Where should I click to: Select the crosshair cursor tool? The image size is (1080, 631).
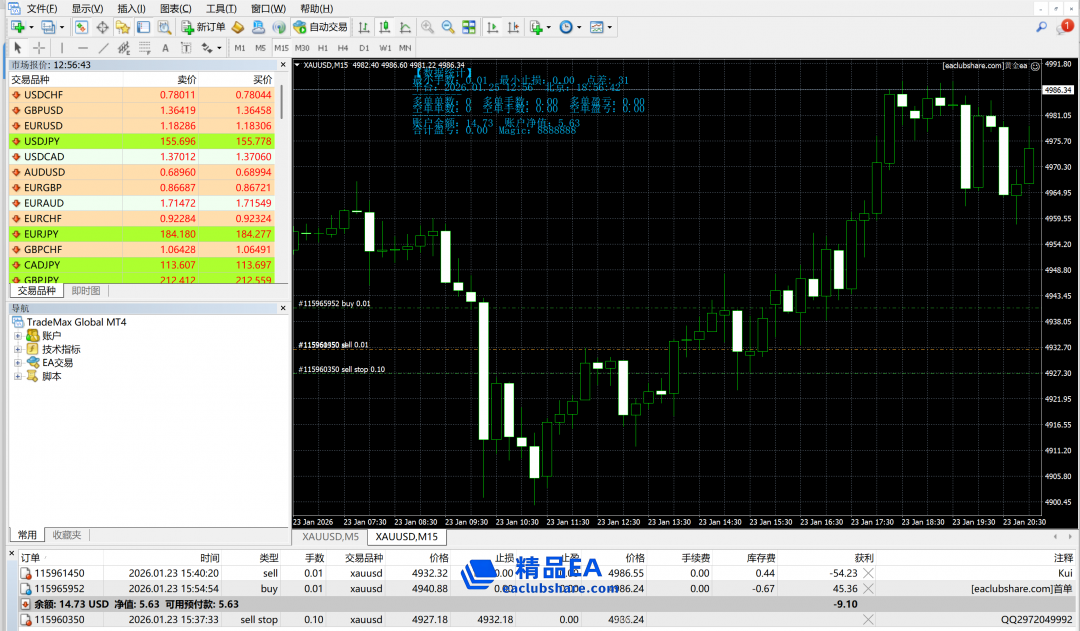coord(39,47)
